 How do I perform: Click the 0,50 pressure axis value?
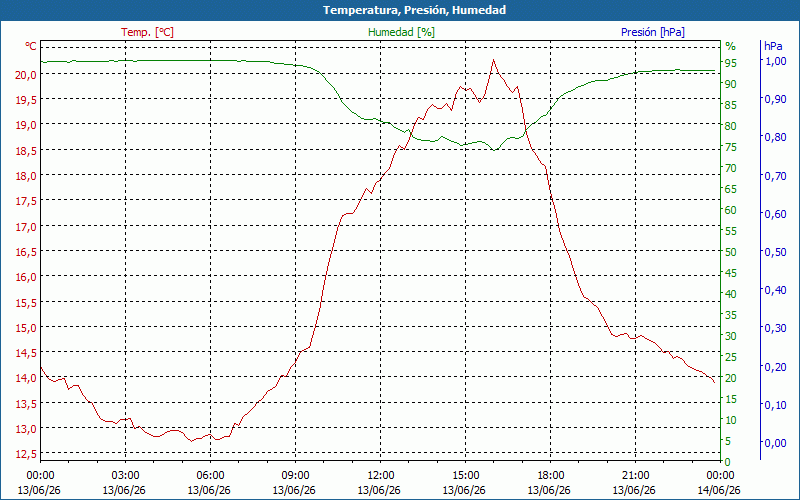pos(775,252)
